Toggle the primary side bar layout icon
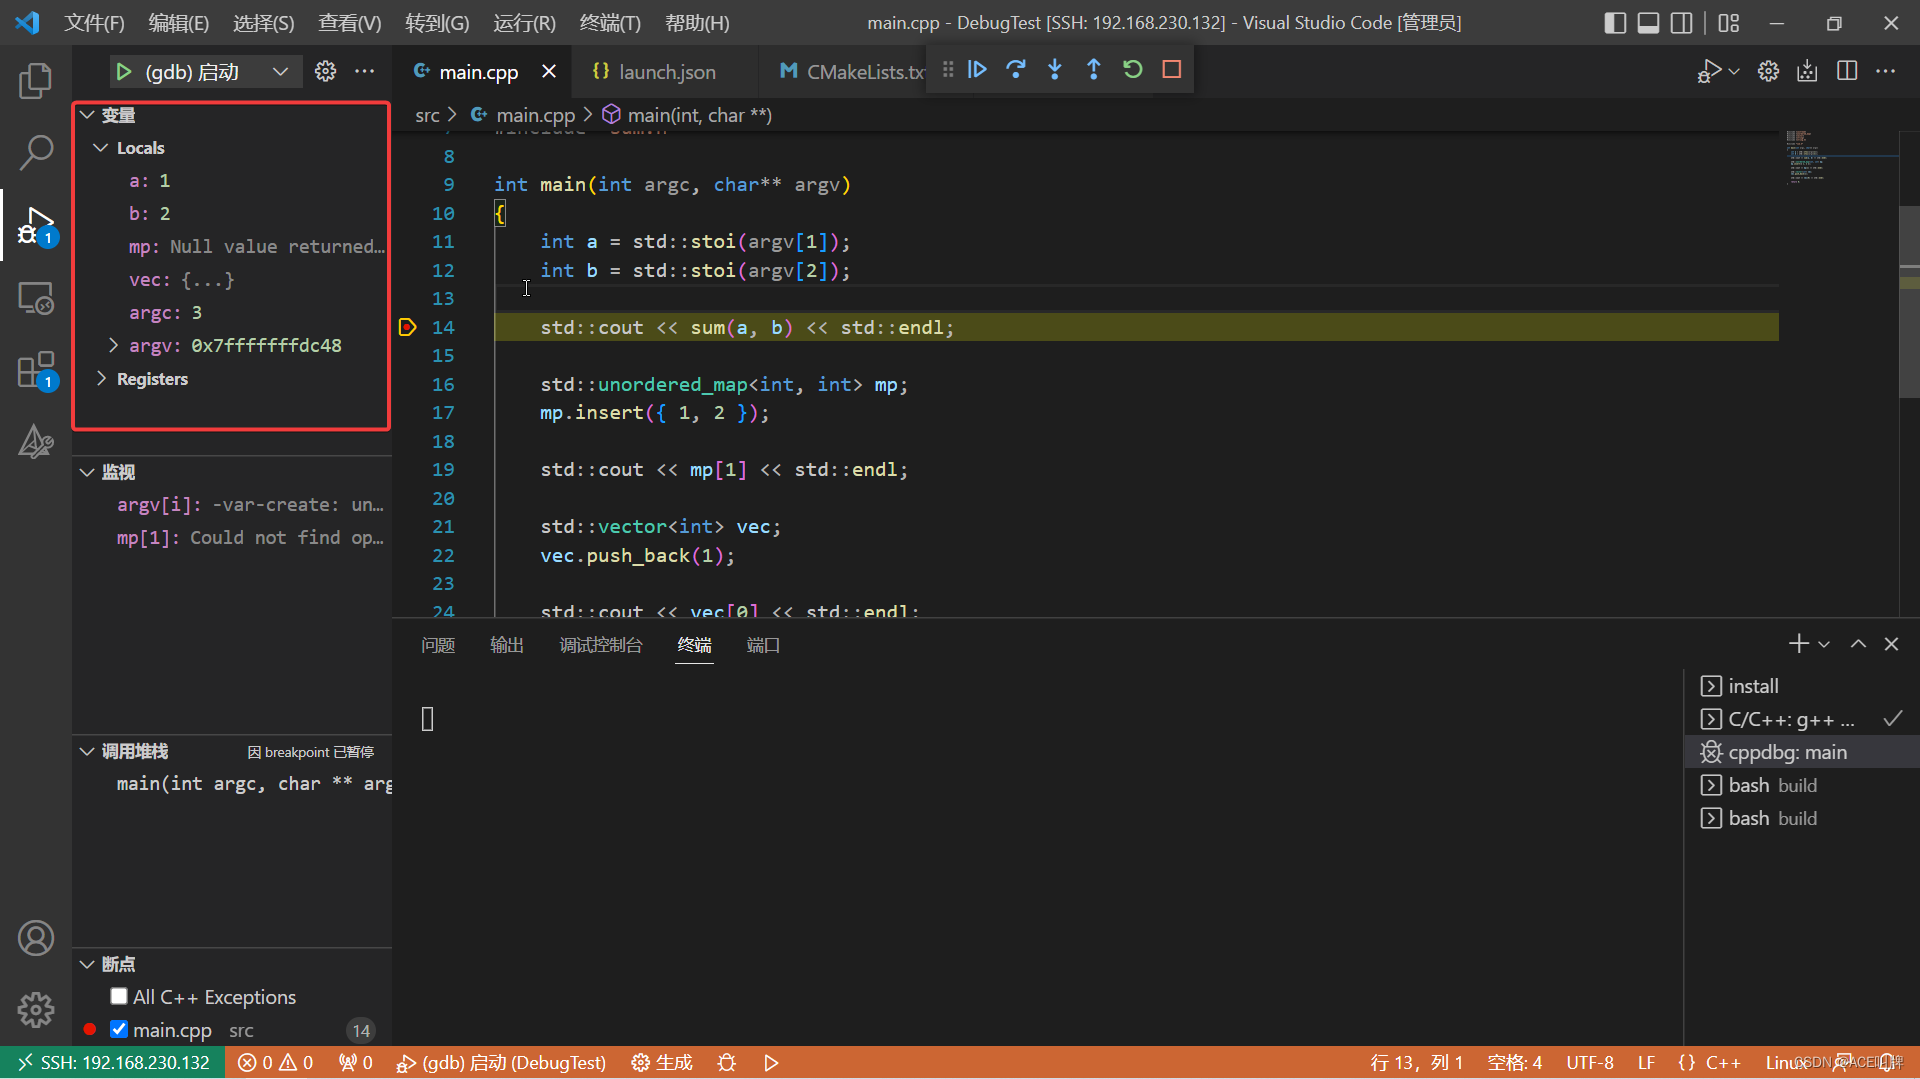The image size is (1920, 1079). pyautogui.click(x=1615, y=23)
